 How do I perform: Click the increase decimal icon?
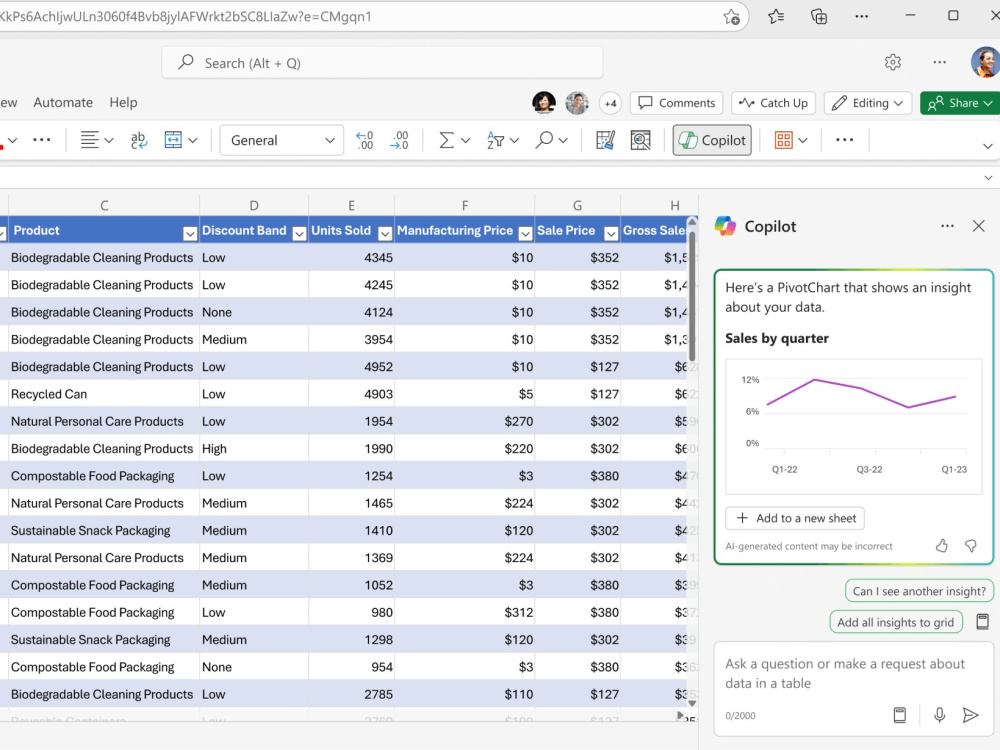(x=365, y=140)
